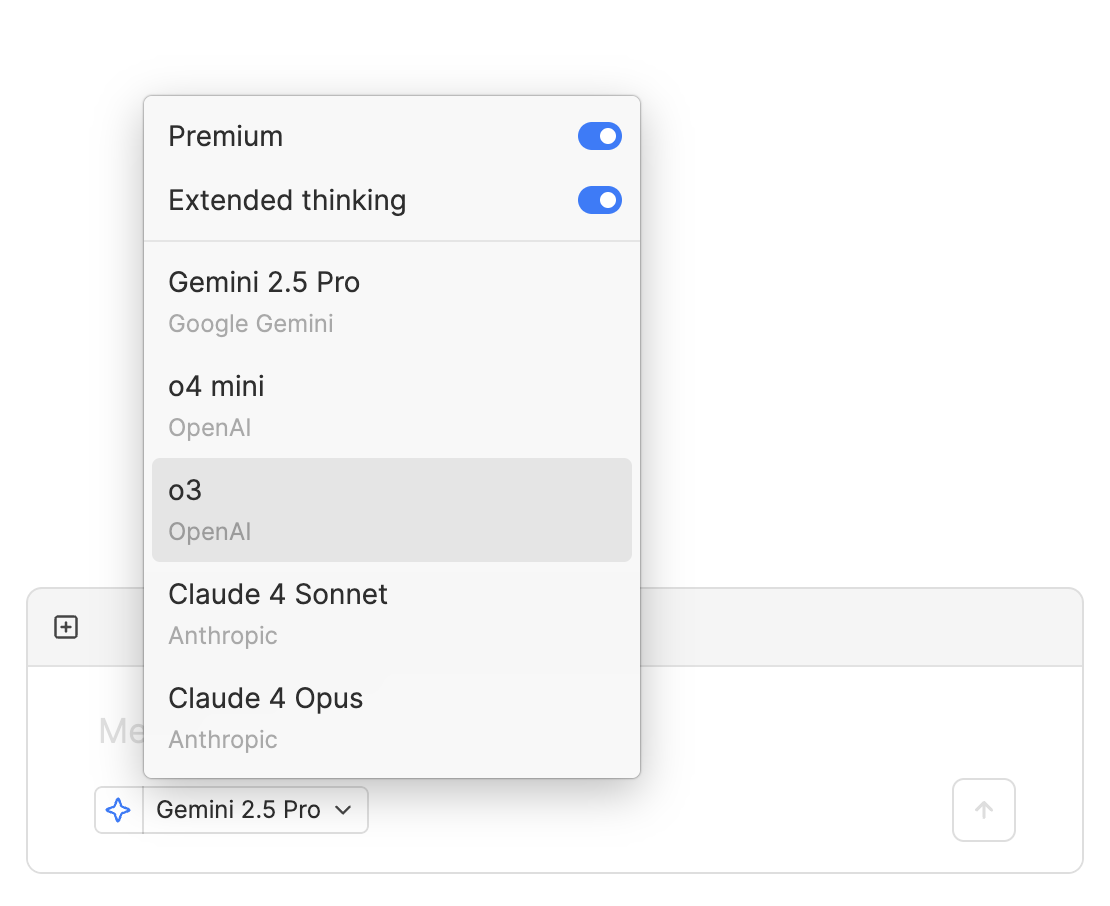The image size is (1110, 906).
Task: Click the plus-in-square add icon
Action: point(66,627)
